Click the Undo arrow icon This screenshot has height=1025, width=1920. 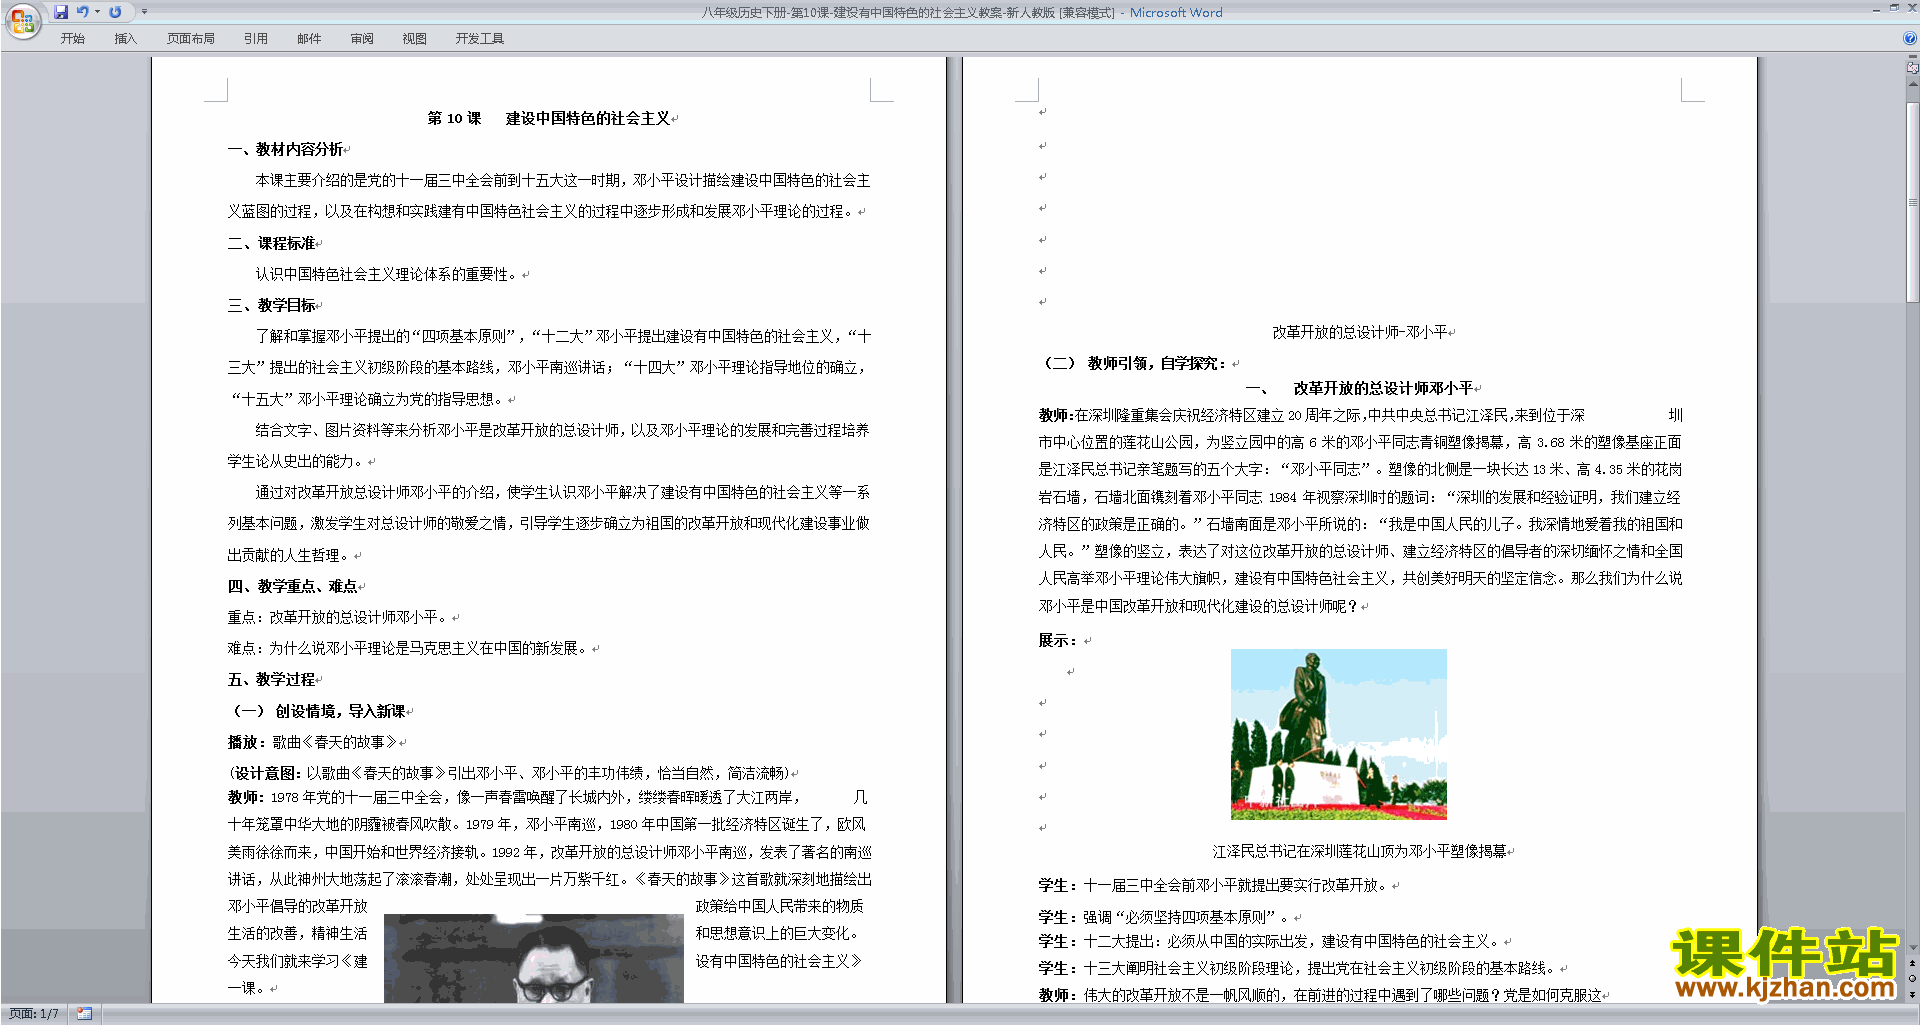click(83, 12)
